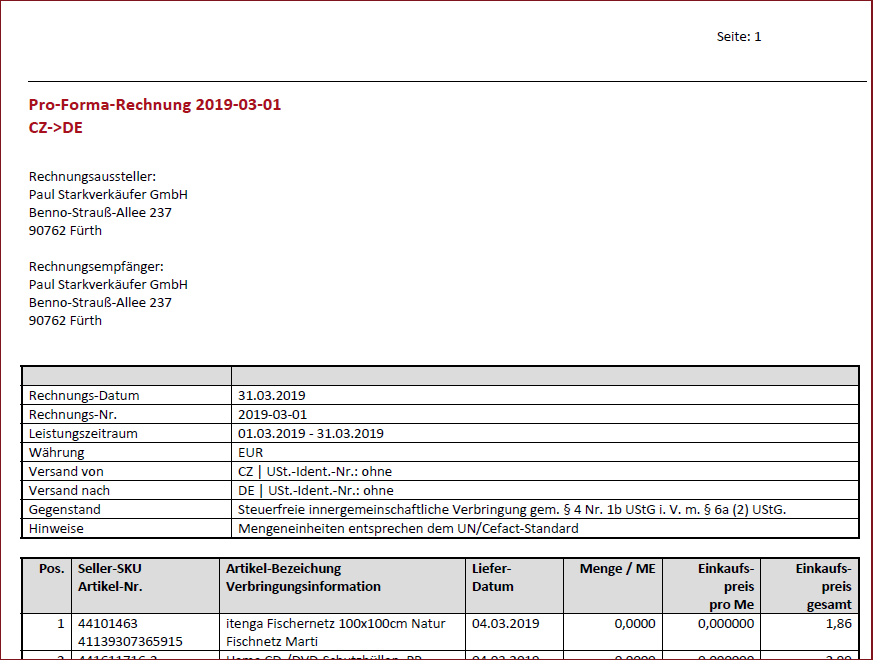
Task: Click the Pro-Forma-Rechnung 2019-03-01 title
Action: click(x=154, y=105)
